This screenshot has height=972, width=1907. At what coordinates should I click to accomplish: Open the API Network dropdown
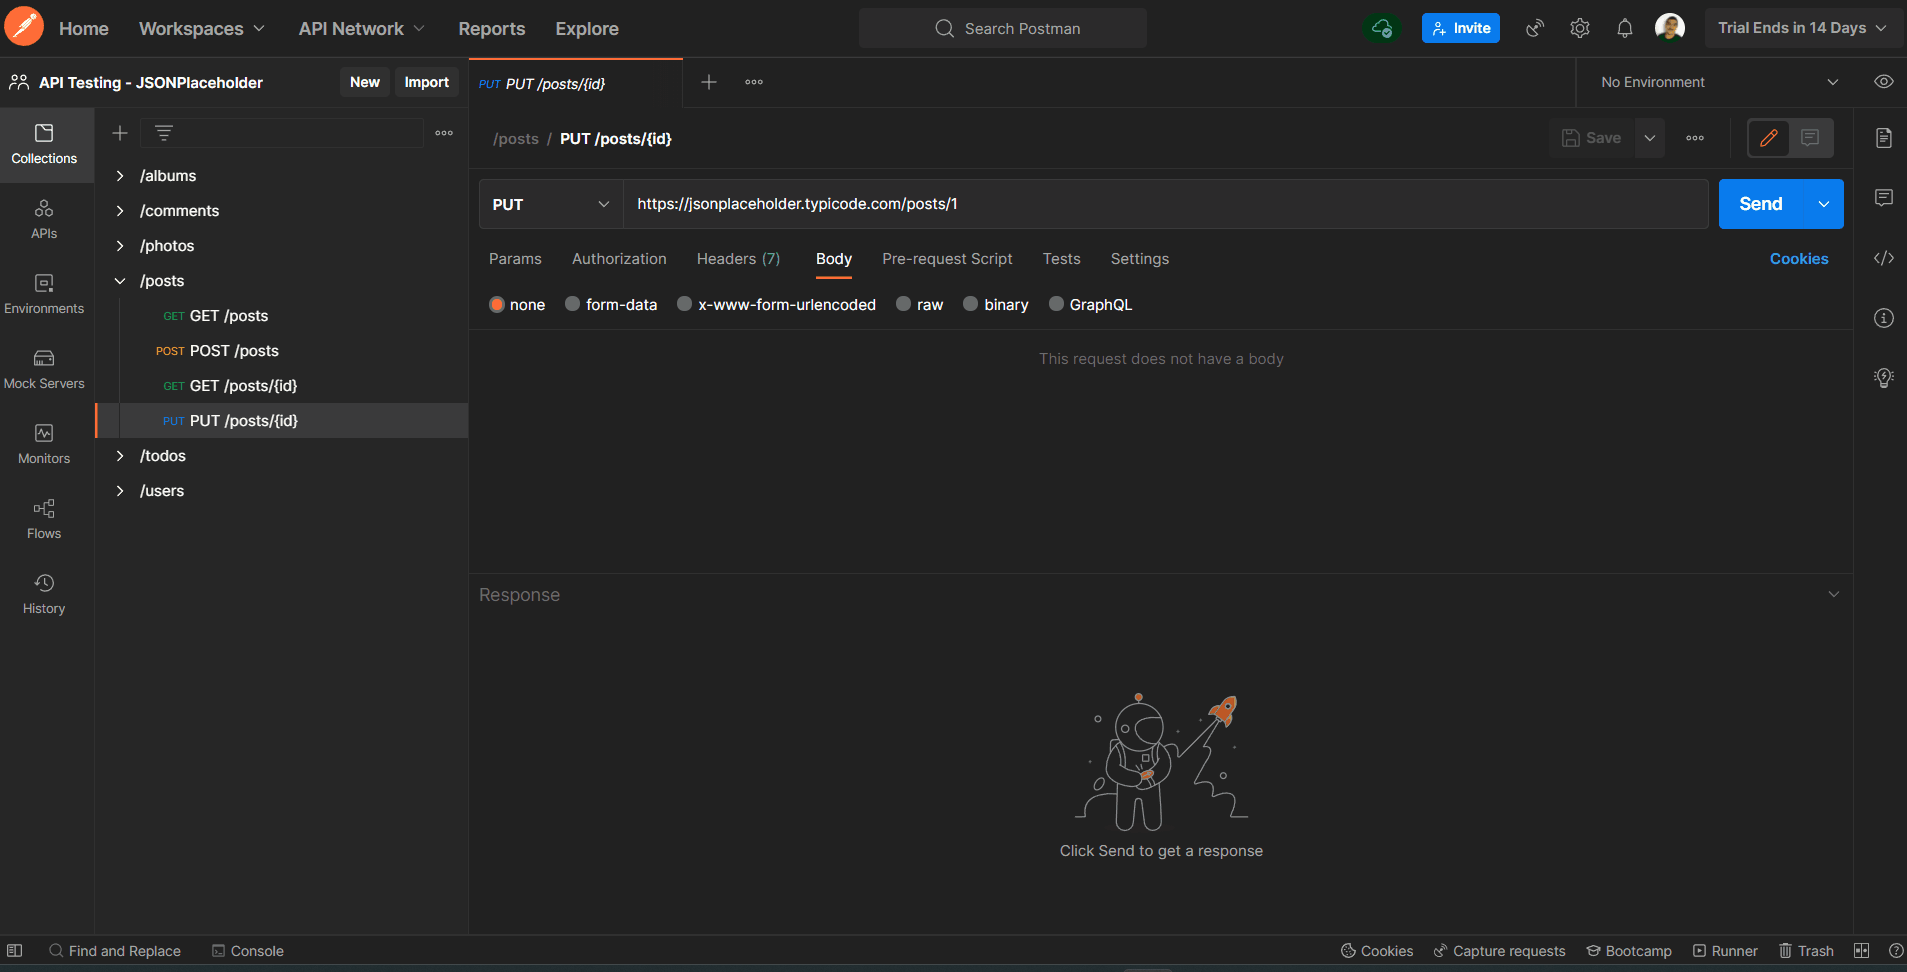click(x=362, y=29)
